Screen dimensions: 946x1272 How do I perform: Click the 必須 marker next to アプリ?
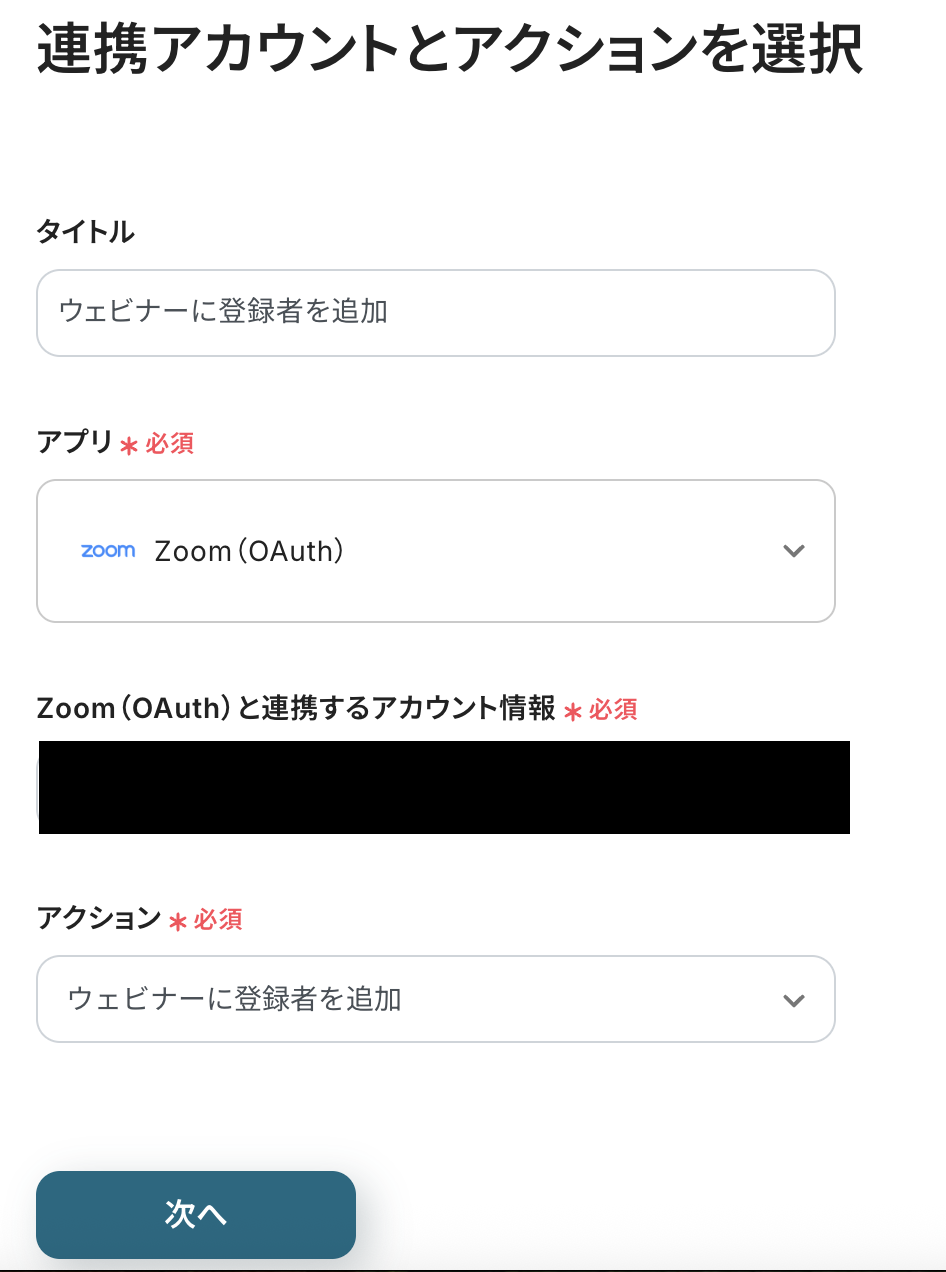pos(170,443)
